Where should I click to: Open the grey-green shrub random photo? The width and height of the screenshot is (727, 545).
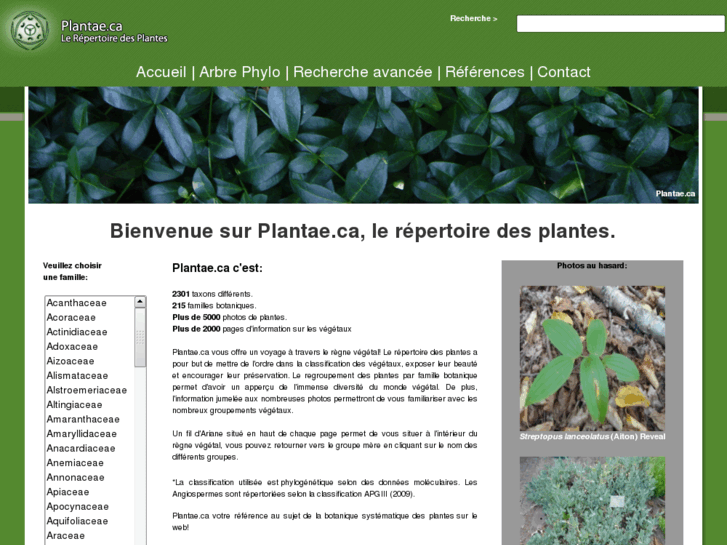click(x=592, y=501)
